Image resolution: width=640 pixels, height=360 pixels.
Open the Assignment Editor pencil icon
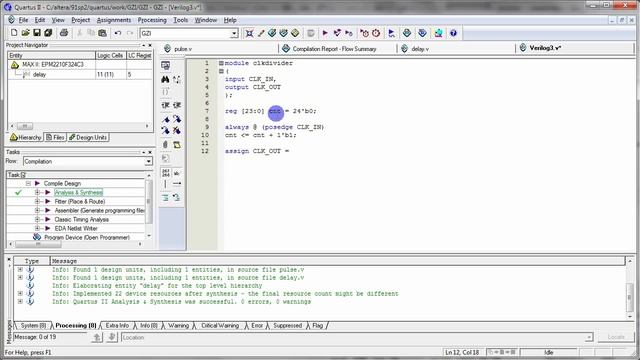coord(261,33)
